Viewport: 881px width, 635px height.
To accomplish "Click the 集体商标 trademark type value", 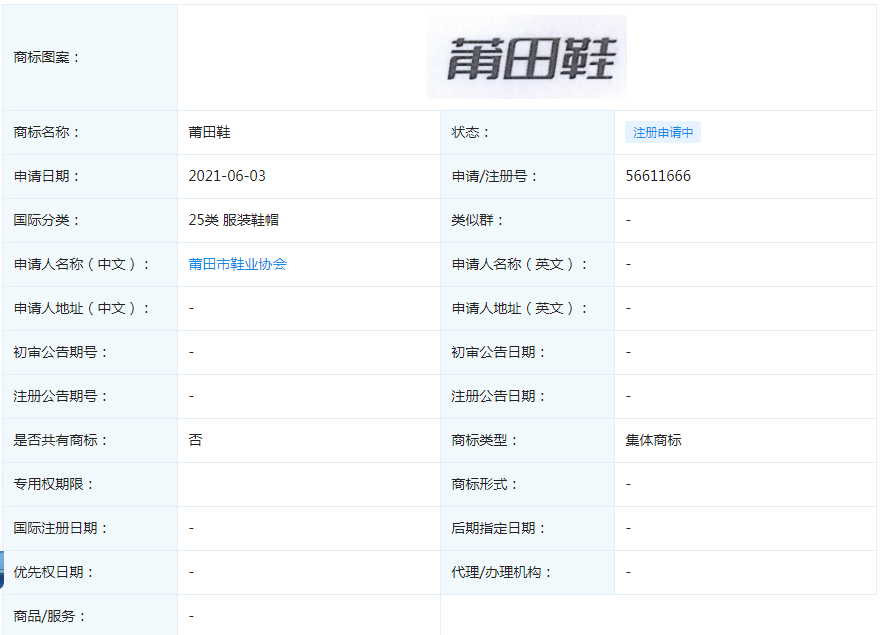I will coord(653,440).
